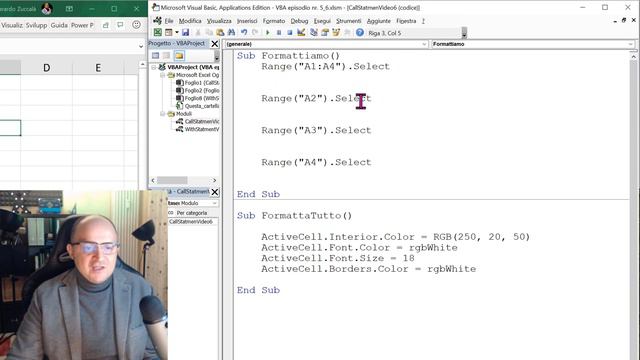Click Excel Comments icon in ribbon

point(120,25)
